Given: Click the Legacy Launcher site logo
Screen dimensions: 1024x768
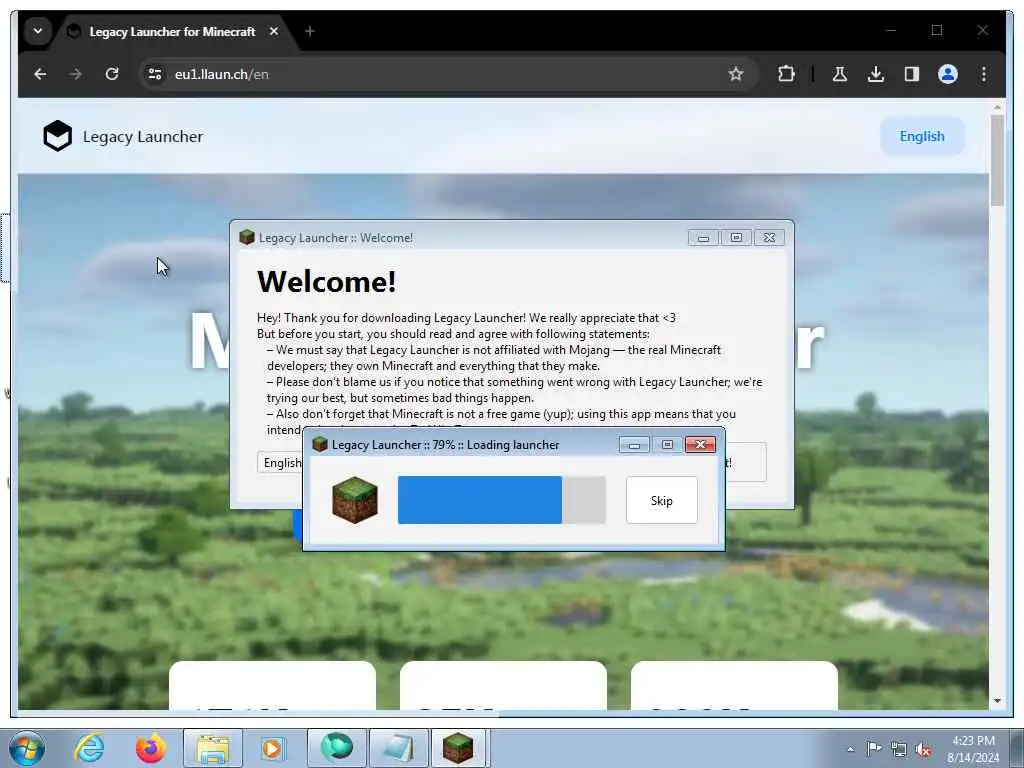Looking at the screenshot, I should [x=57, y=136].
